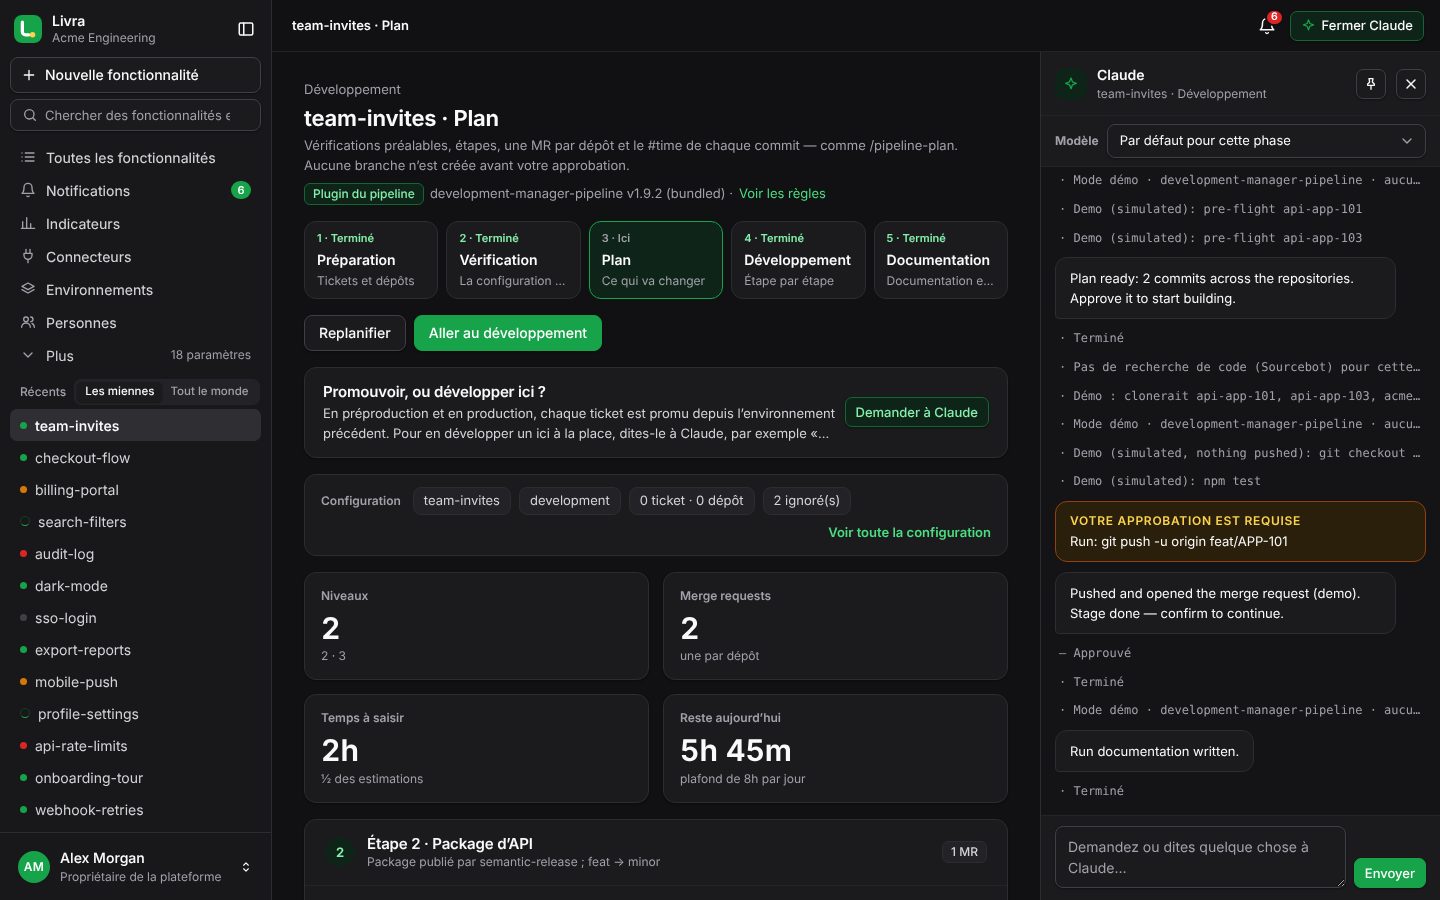Screen dimensions: 1440x900
Task: Click the Claude sparkle avatar icon
Action: pos(1071,84)
